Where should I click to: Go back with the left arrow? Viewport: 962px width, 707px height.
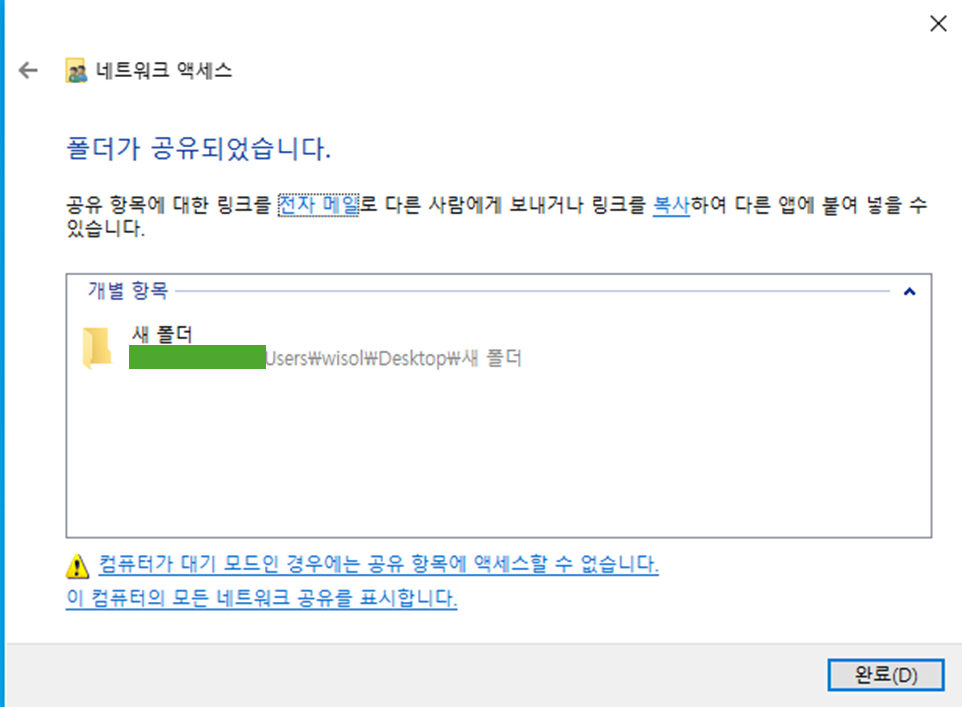[28, 71]
